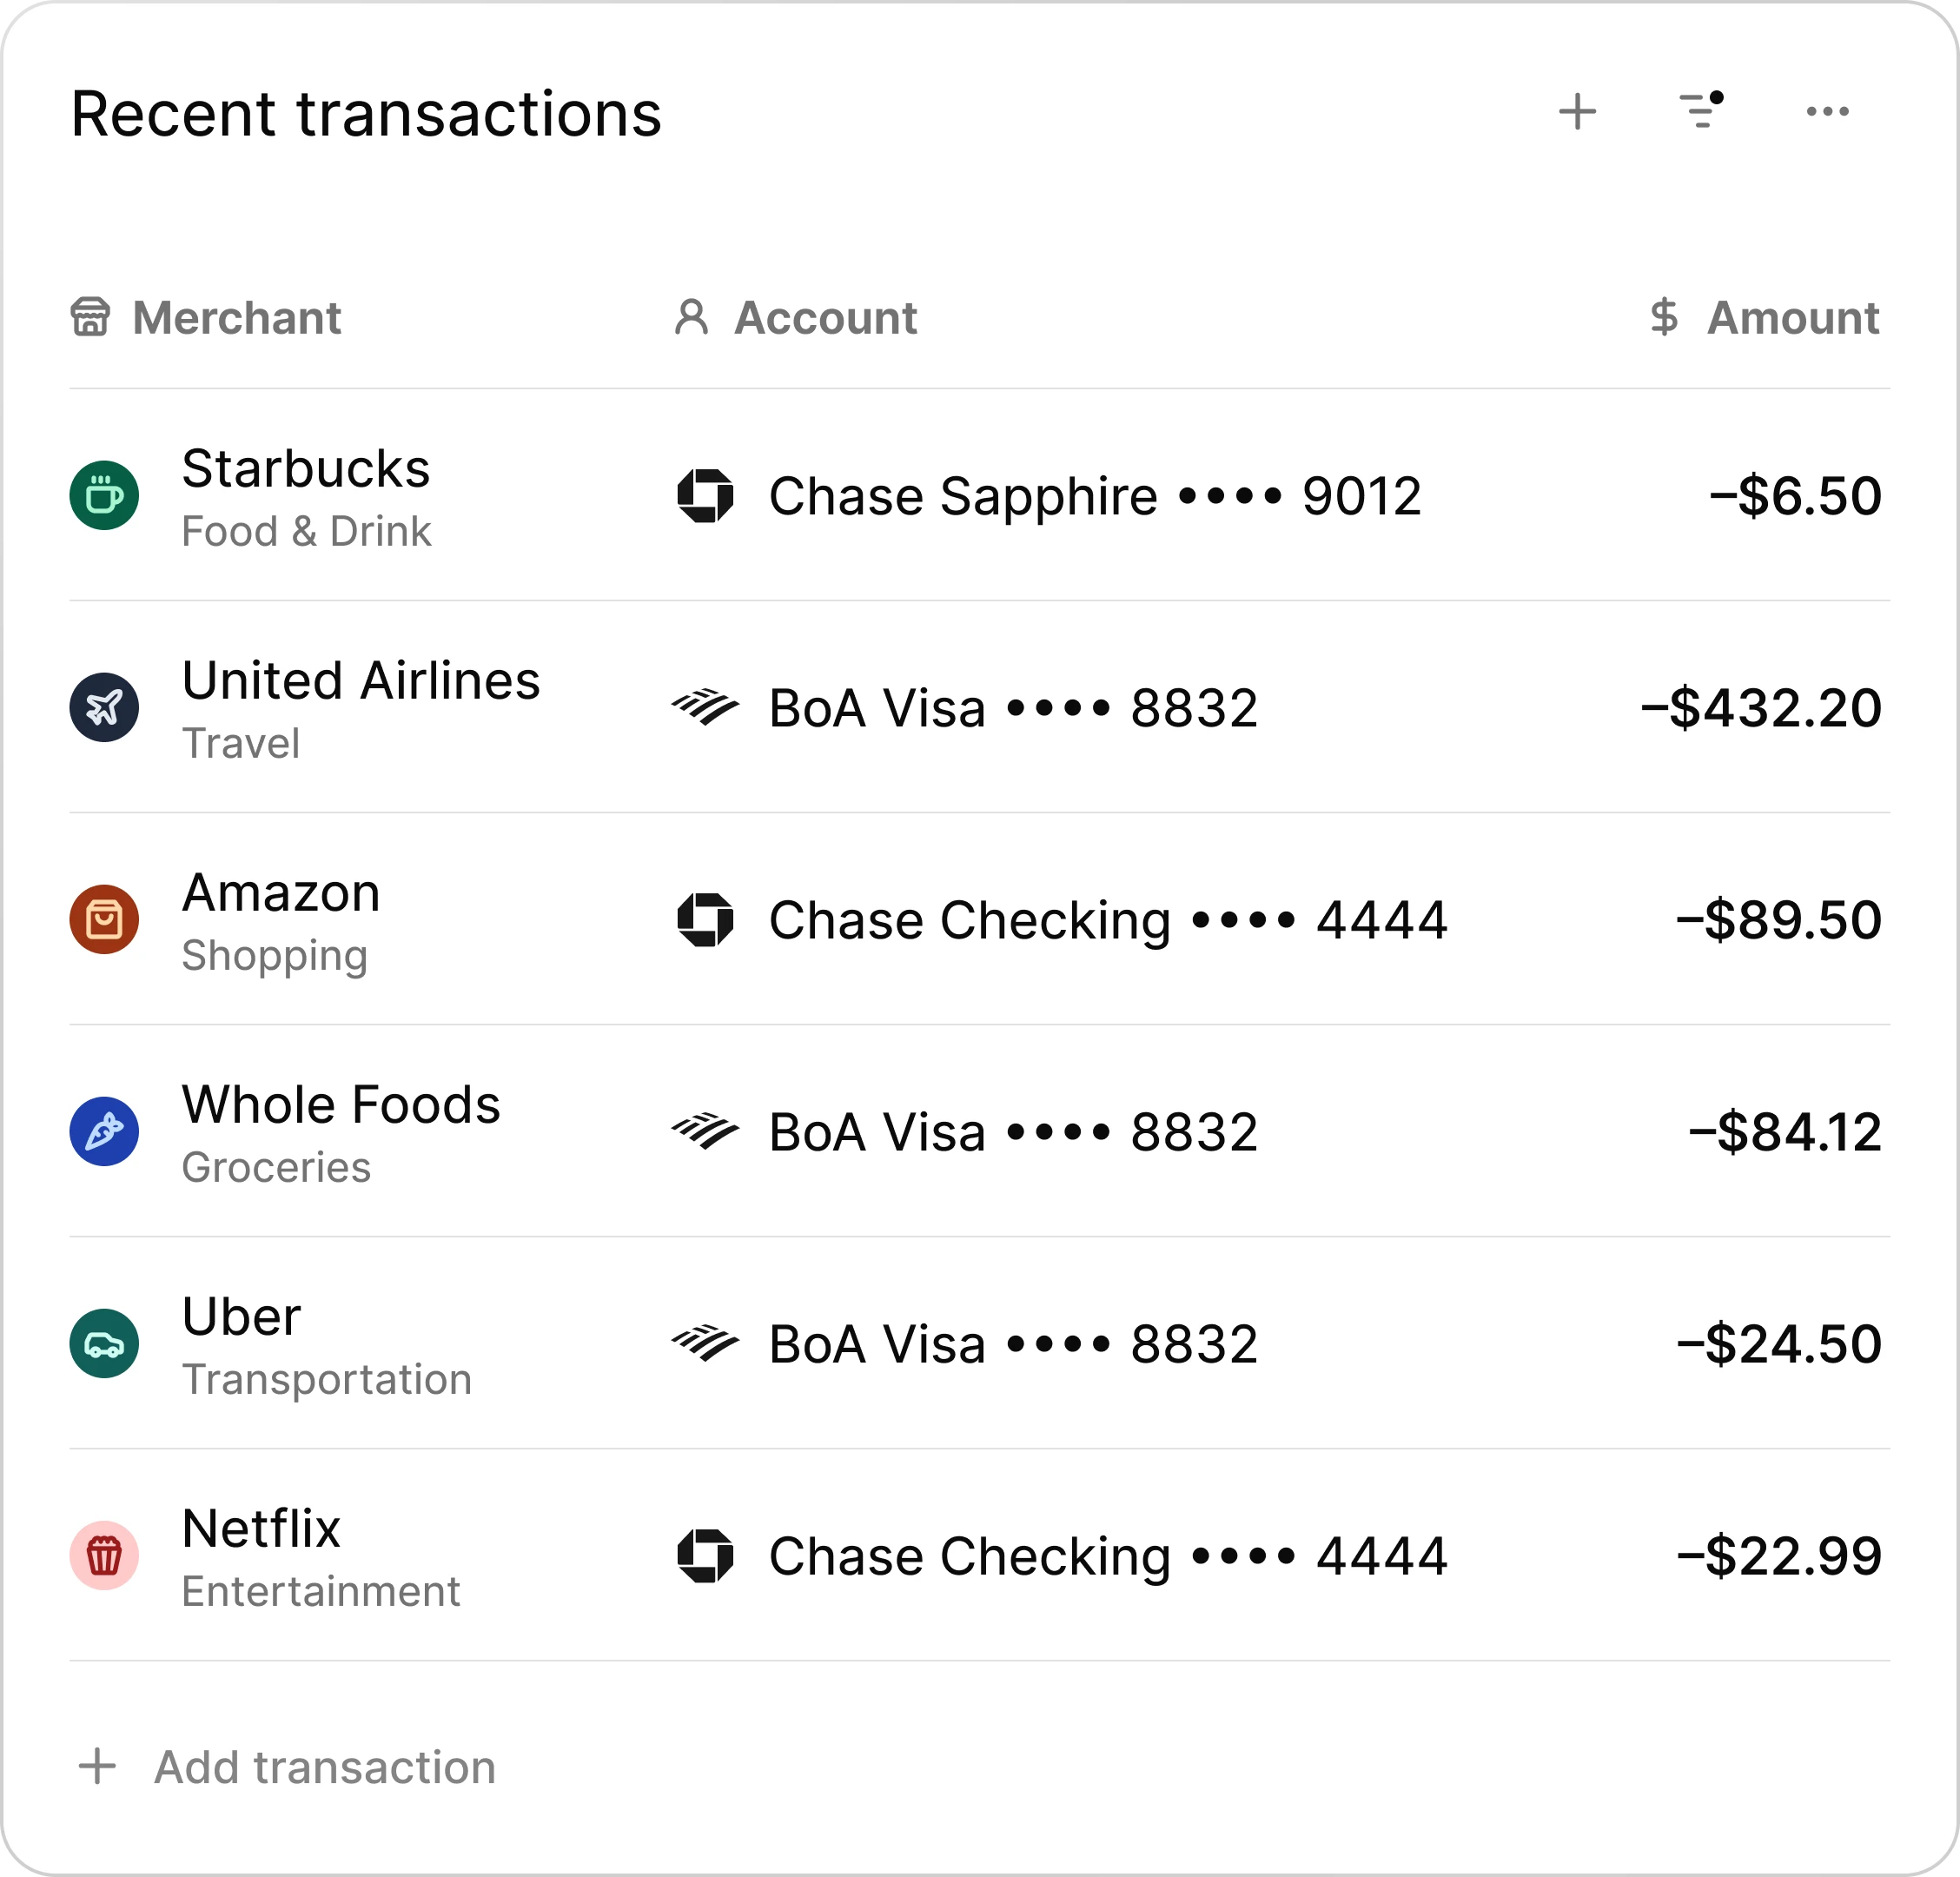Click the −$432.20 amount
Viewport: 1960px width, 1877px height.
tap(1761, 708)
